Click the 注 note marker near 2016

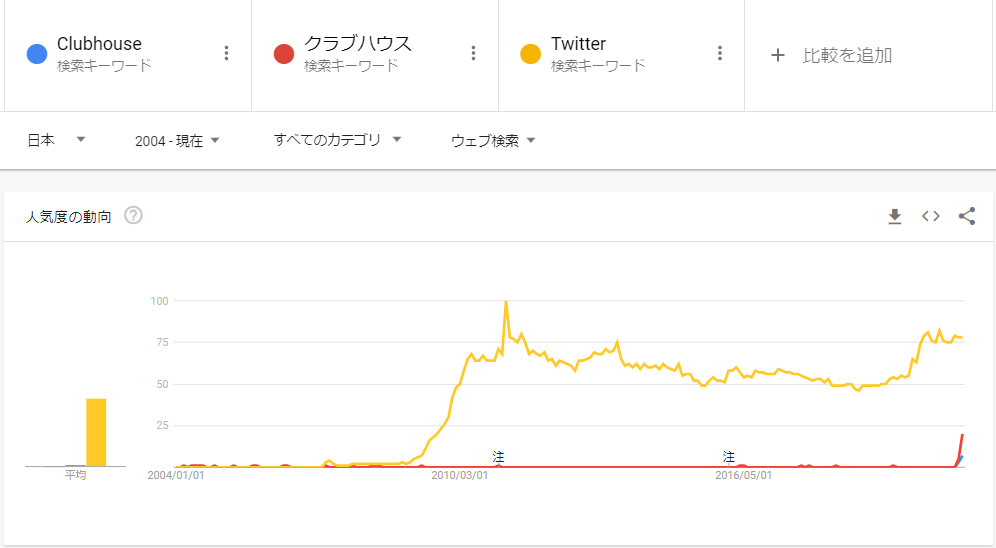729,457
